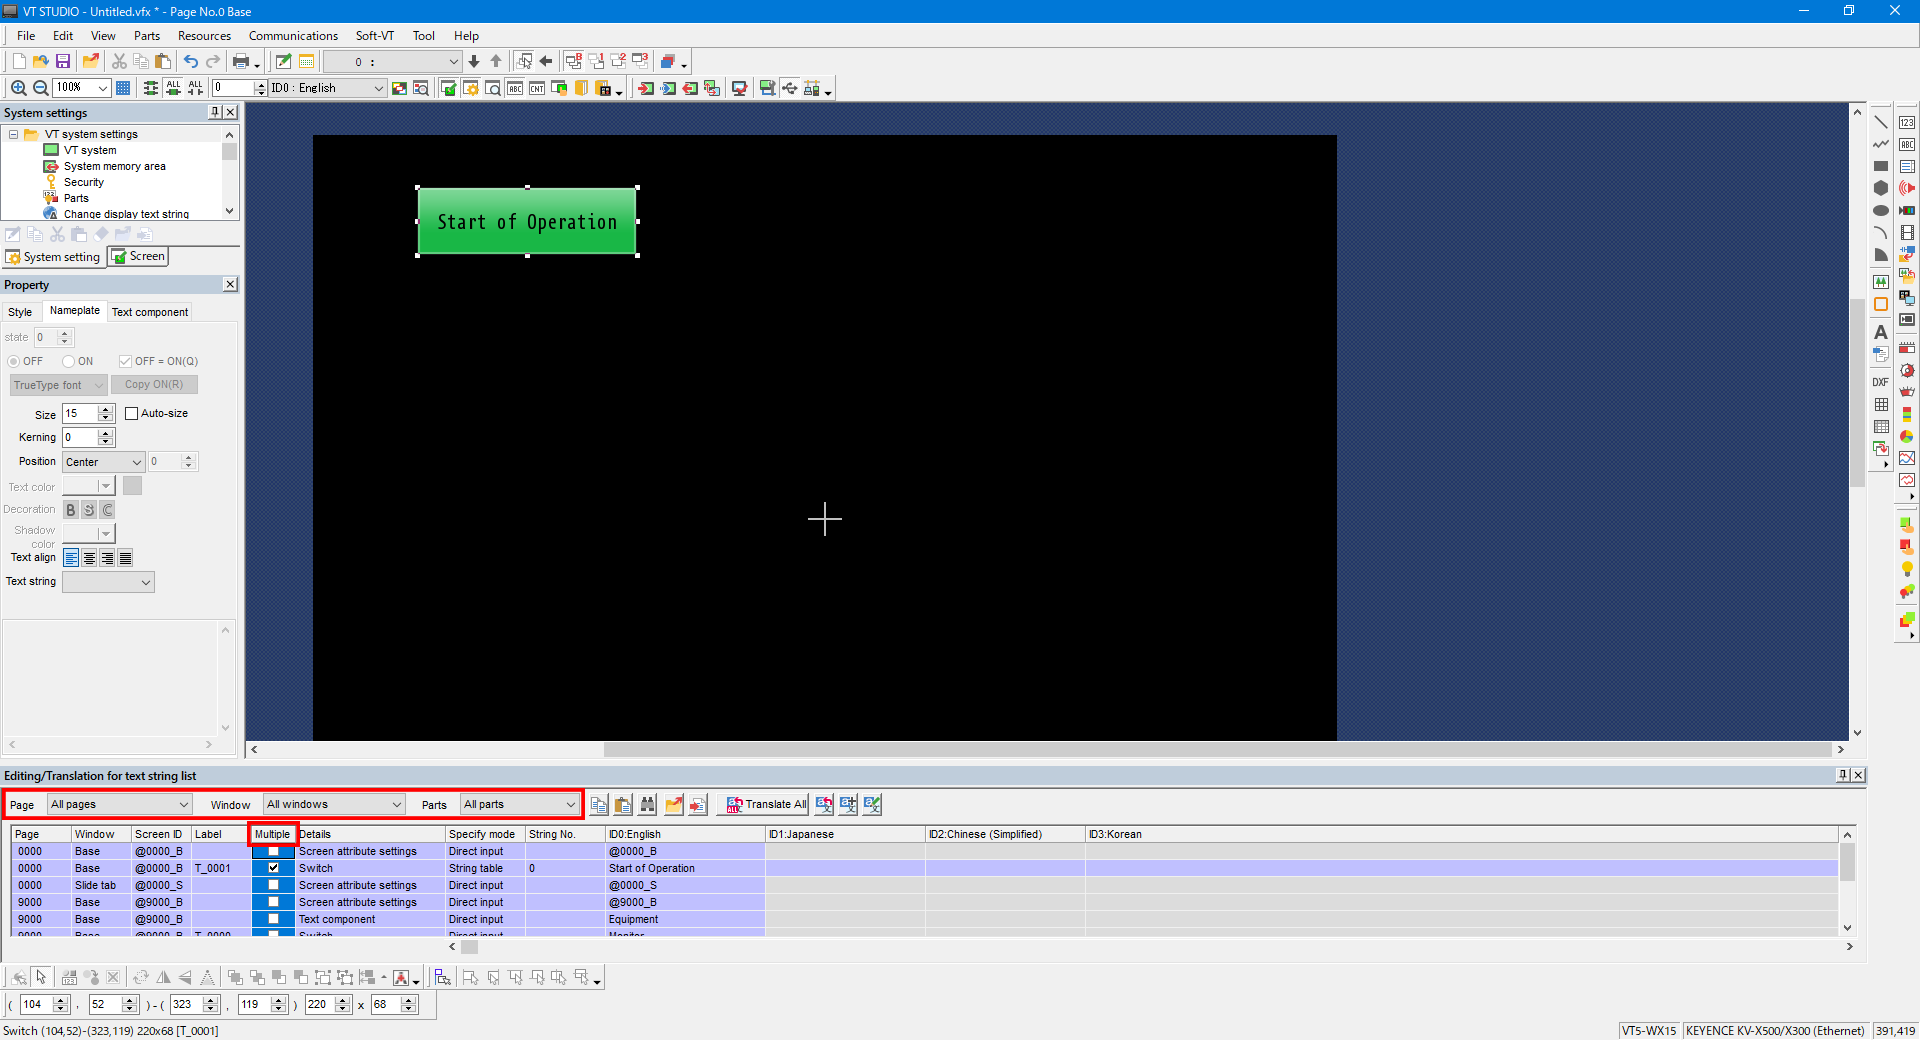Click the Undo arrow icon
Viewport: 1920px width, 1040px height.
(190, 62)
